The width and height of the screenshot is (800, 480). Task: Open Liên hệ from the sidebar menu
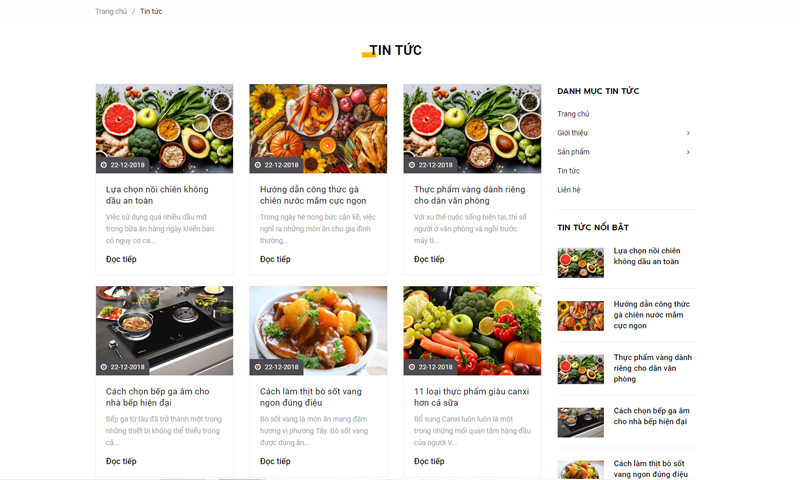coord(568,190)
